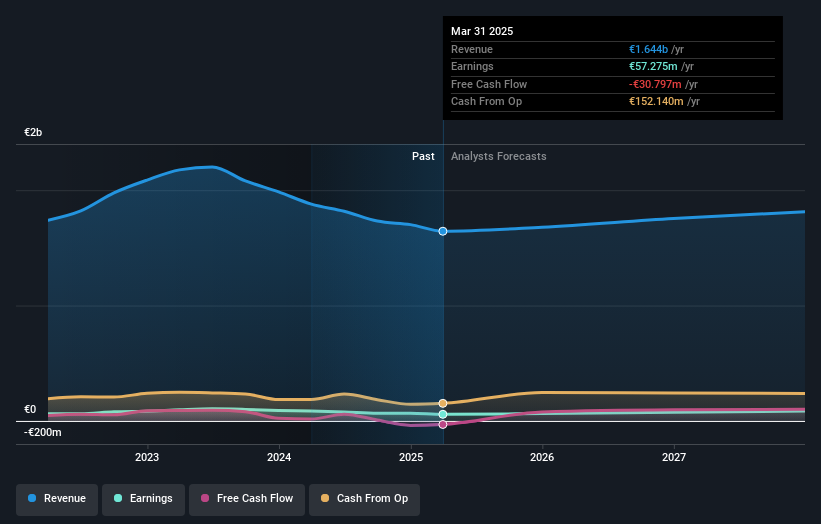Click the pink Free Cash Flow legend dot
The image size is (821, 524).
point(205,498)
